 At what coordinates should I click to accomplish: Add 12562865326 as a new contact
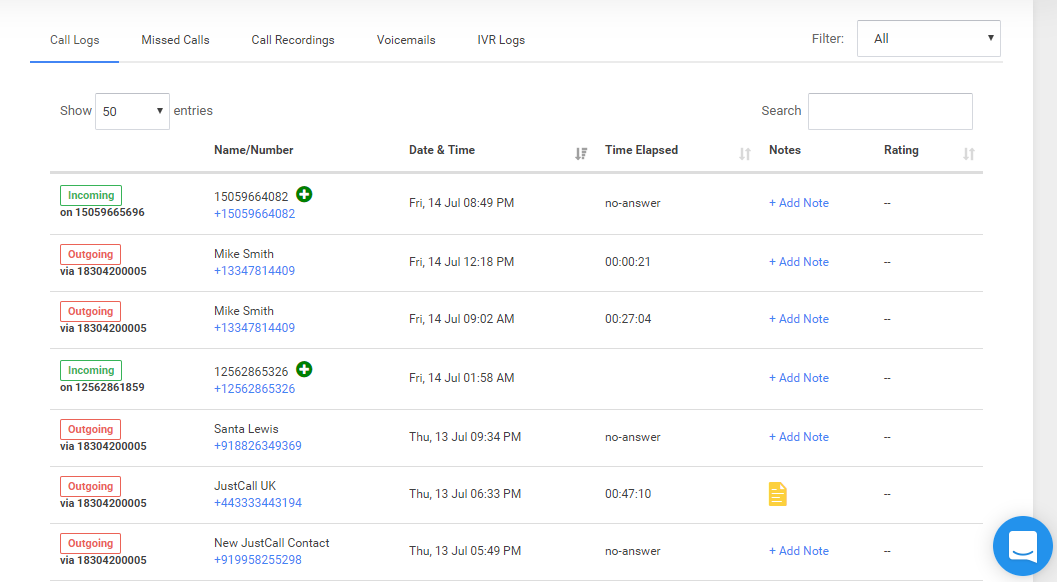(304, 370)
